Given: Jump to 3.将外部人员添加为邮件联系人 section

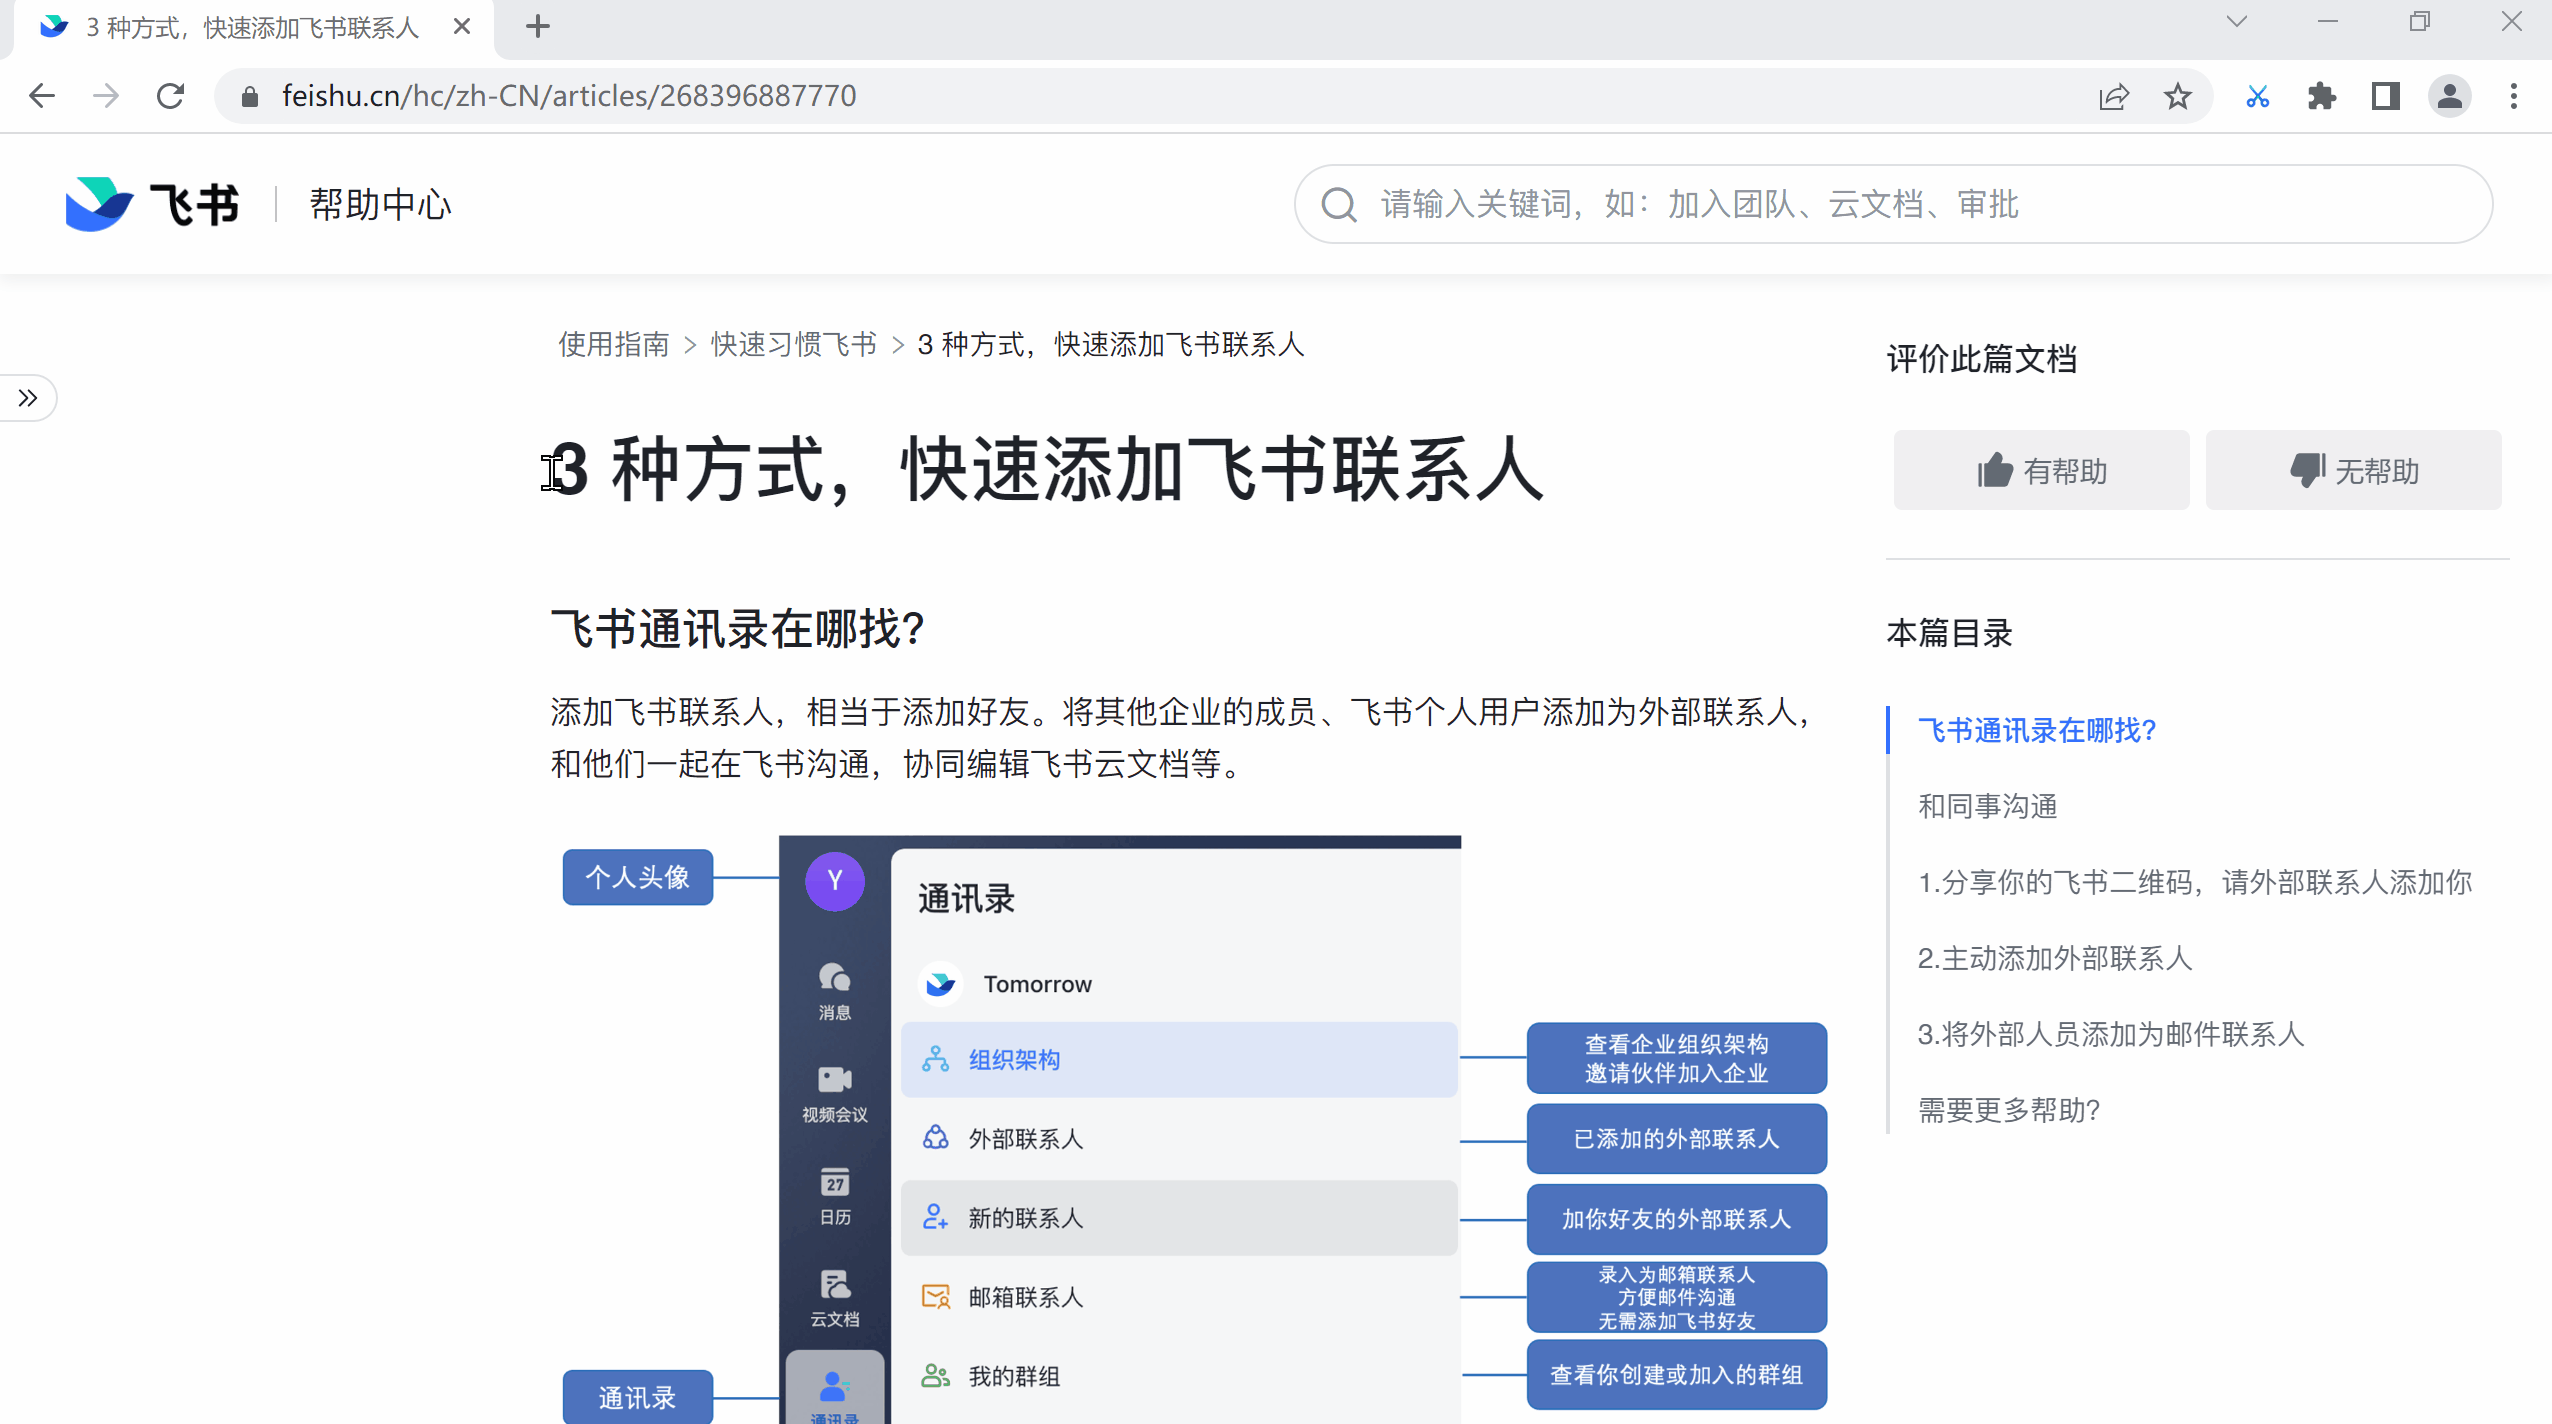Looking at the screenshot, I should (2110, 1034).
